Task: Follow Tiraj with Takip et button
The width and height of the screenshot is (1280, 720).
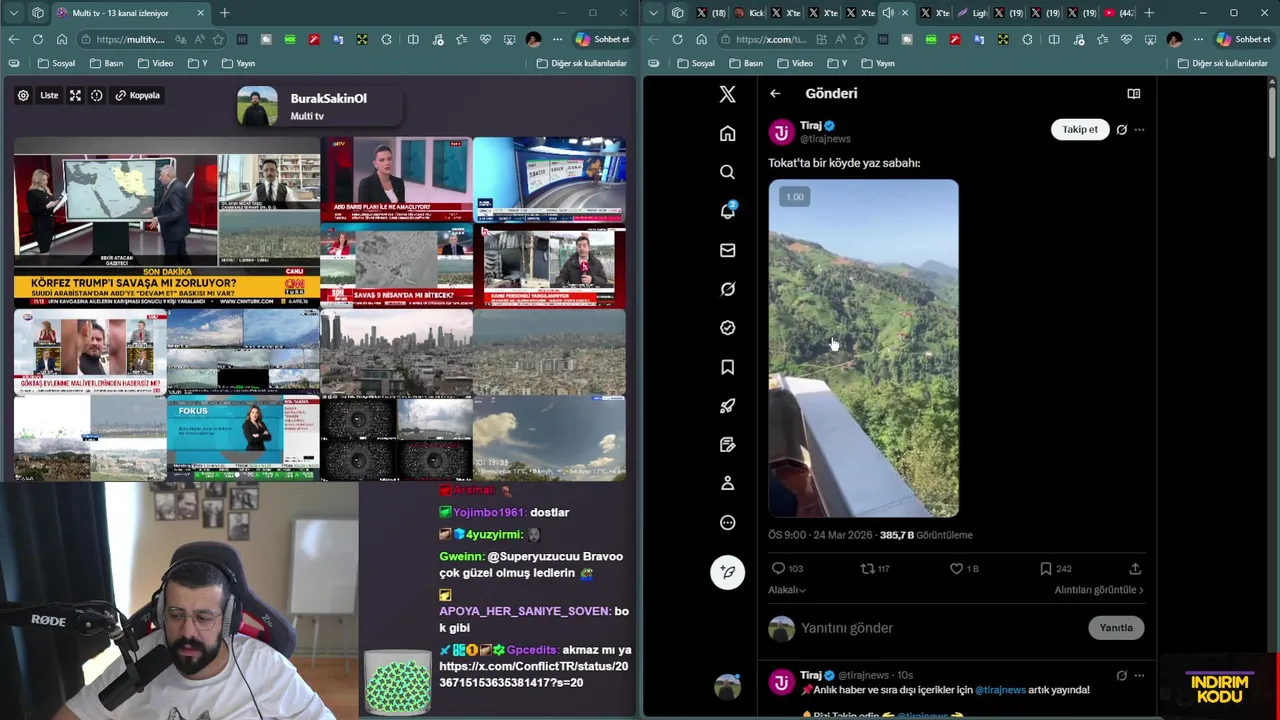Action: pyautogui.click(x=1080, y=129)
